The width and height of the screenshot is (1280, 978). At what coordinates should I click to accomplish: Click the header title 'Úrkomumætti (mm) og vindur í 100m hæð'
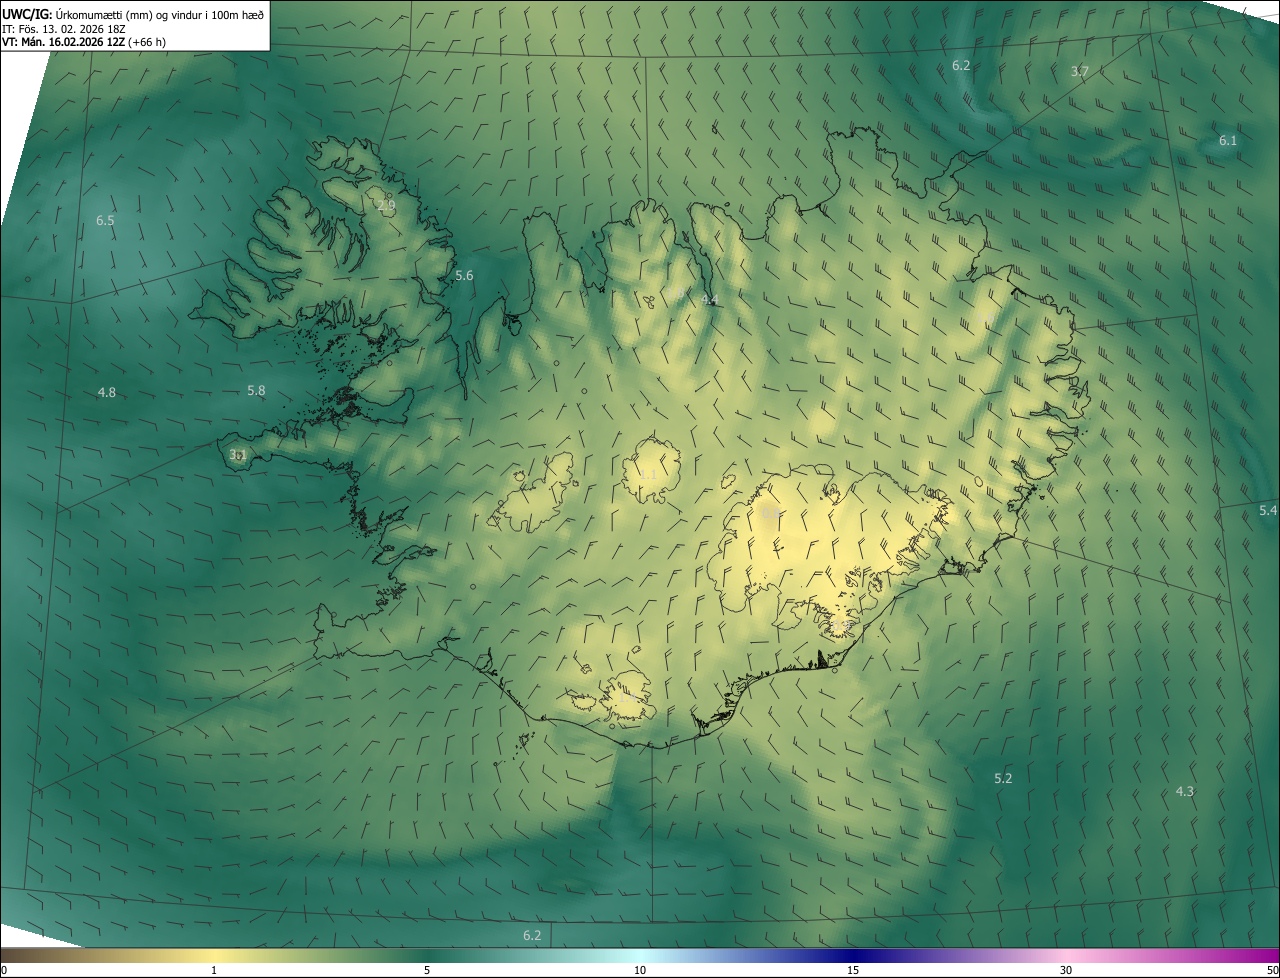pyautogui.click(x=159, y=14)
